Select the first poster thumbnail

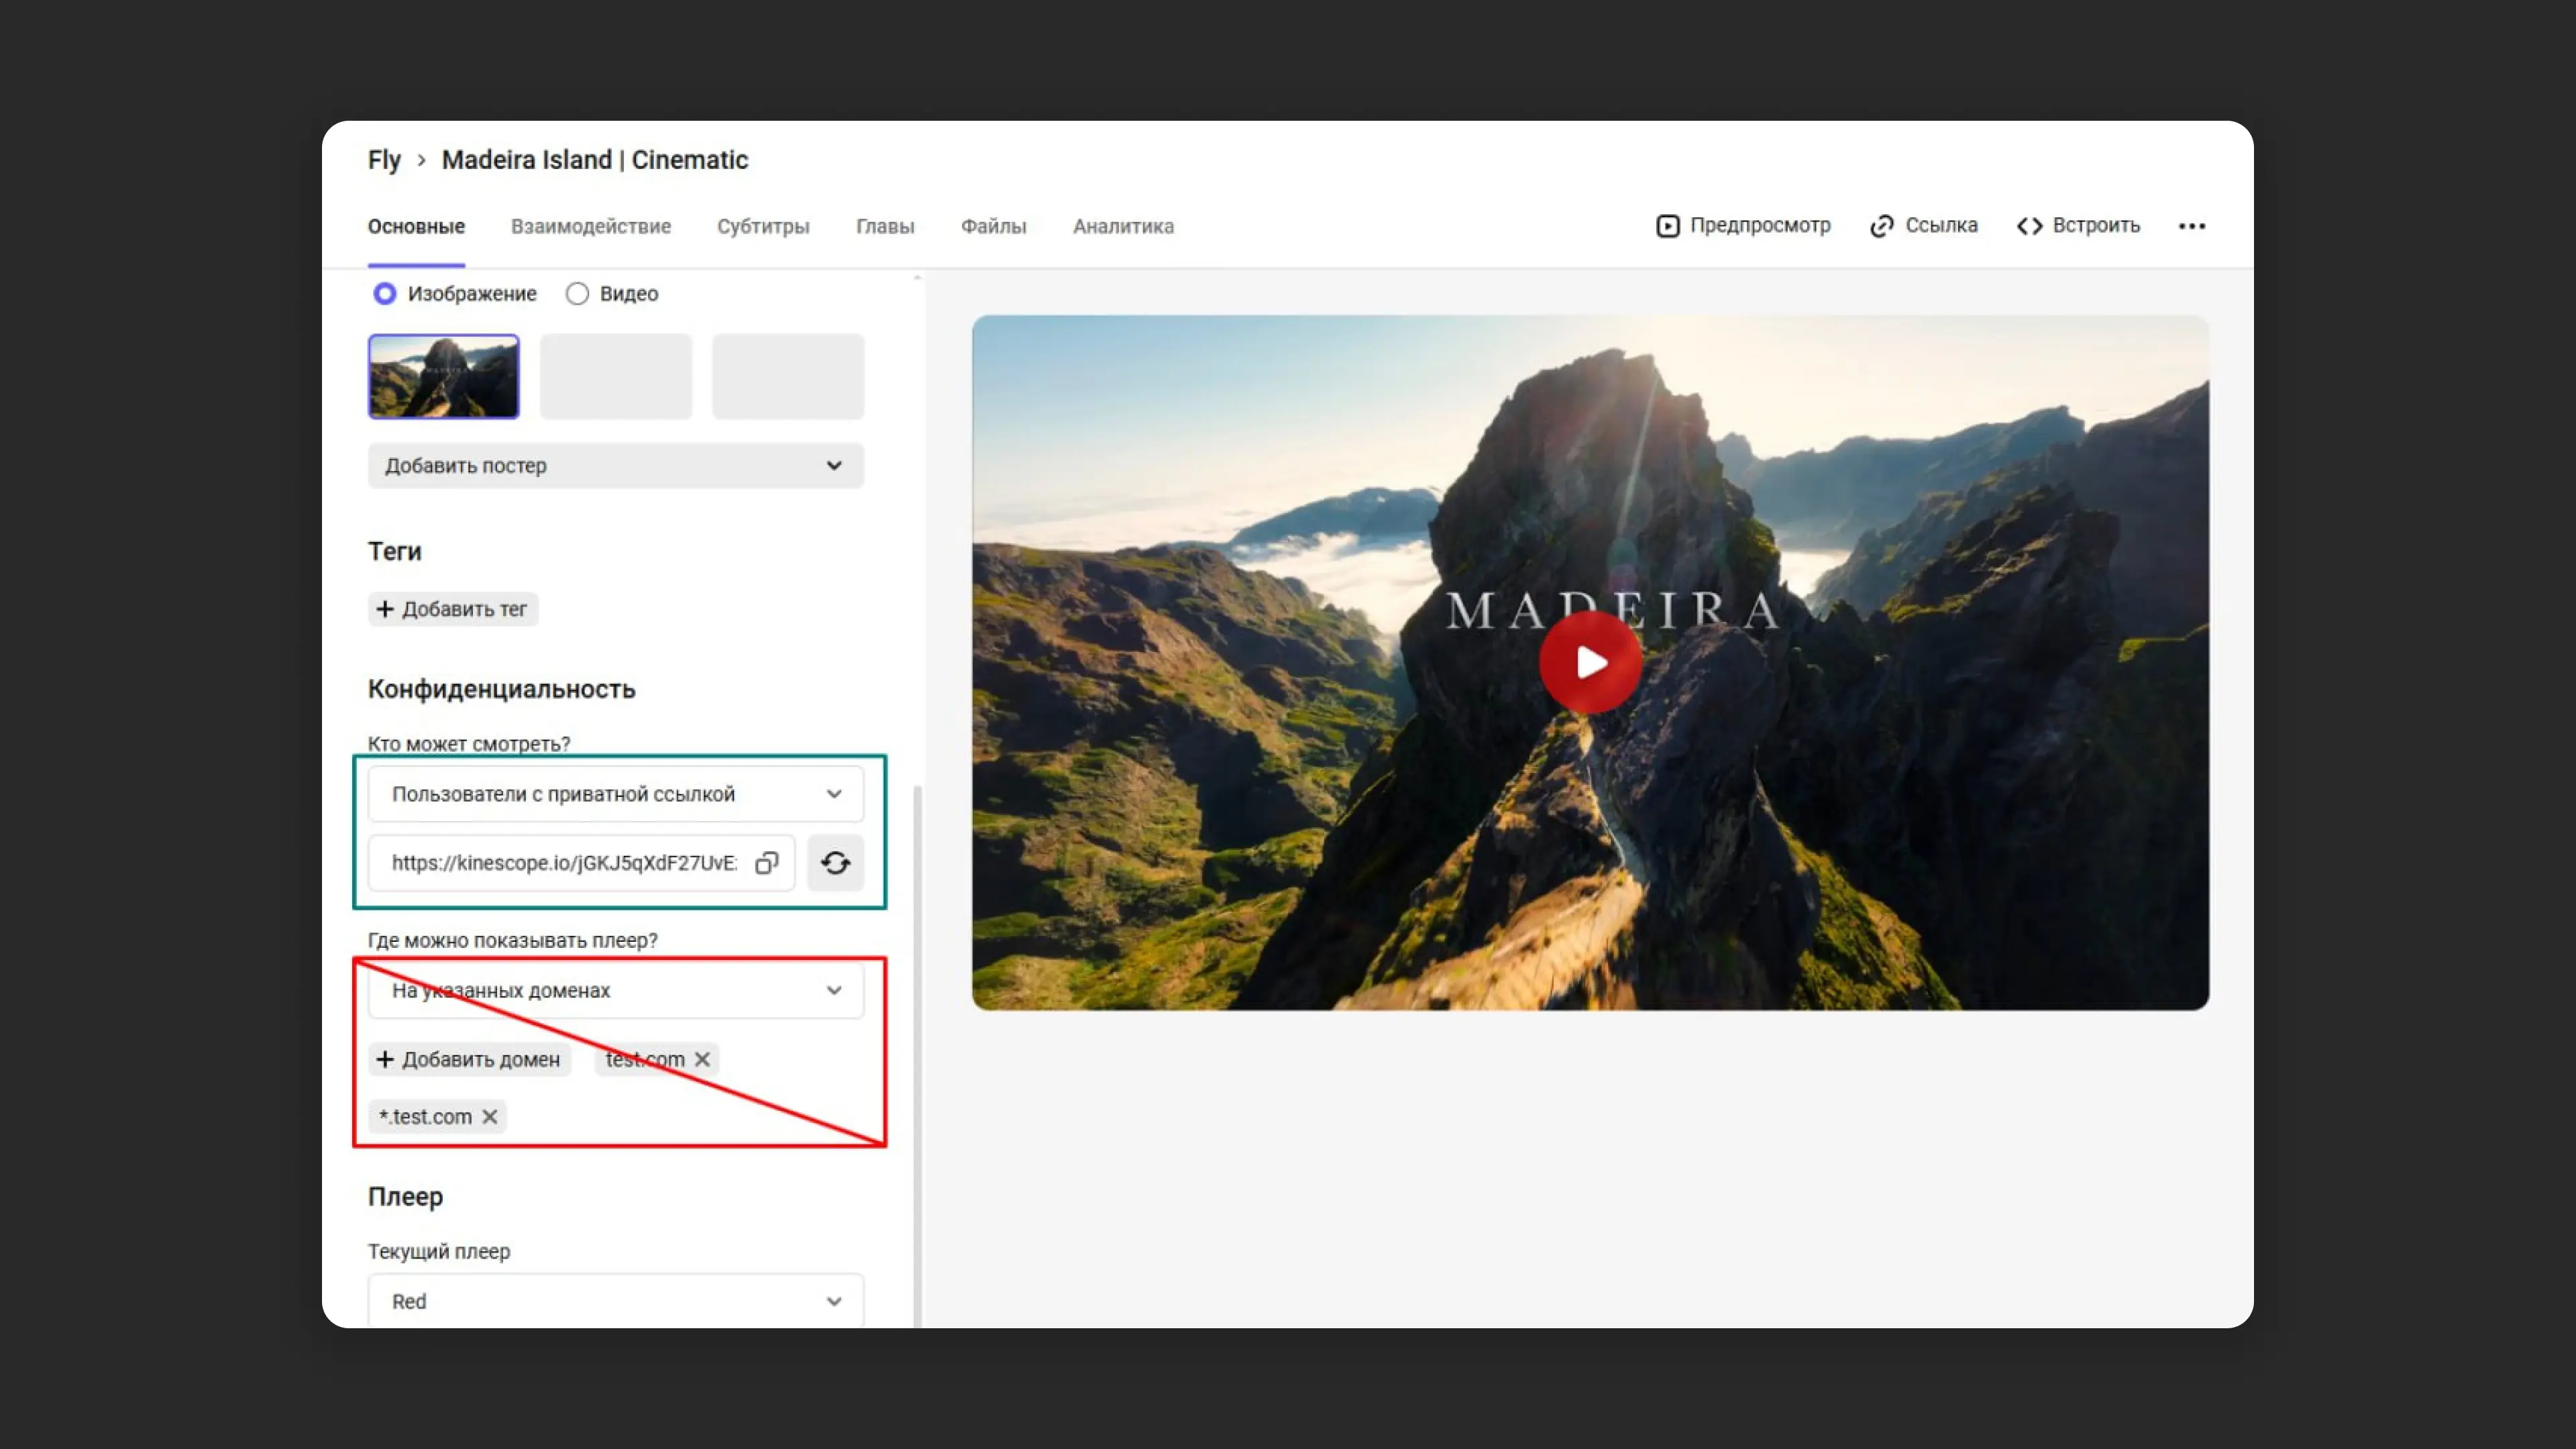click(x=443, y=376)
